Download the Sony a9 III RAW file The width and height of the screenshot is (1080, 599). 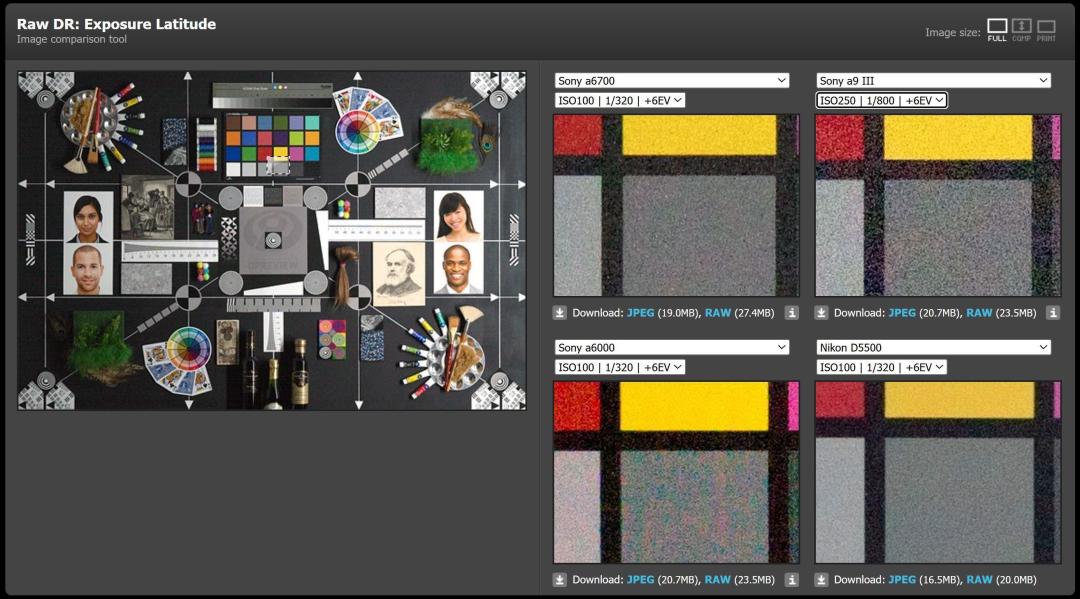(979, 313)
